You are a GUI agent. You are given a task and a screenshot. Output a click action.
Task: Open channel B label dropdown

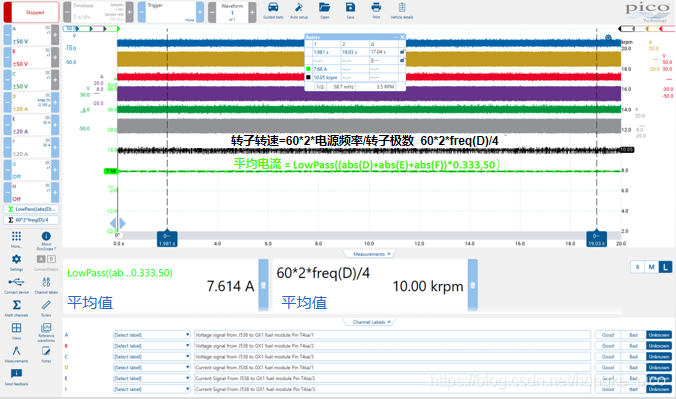pos(151,346)
